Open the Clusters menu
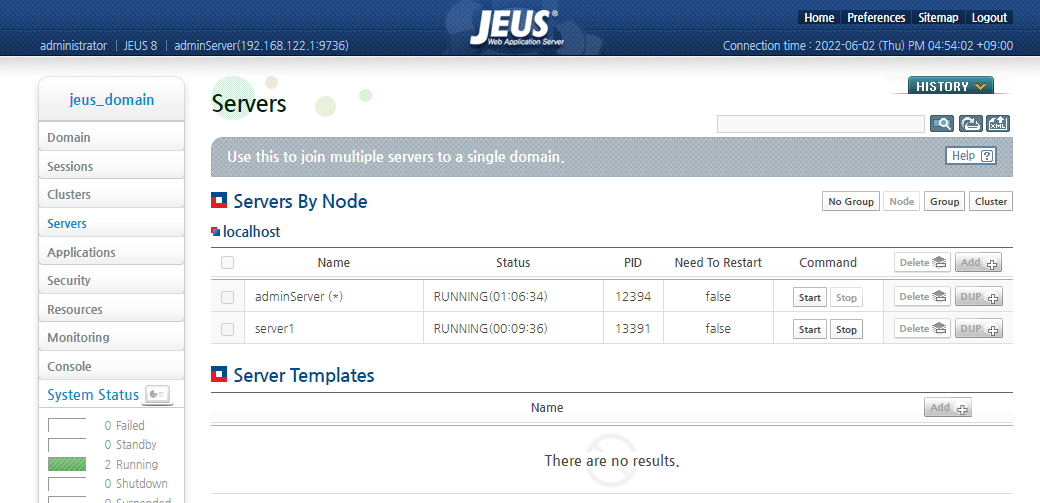Image resolution: width=1040 pixels, height=503 pixels. [111, 194]
